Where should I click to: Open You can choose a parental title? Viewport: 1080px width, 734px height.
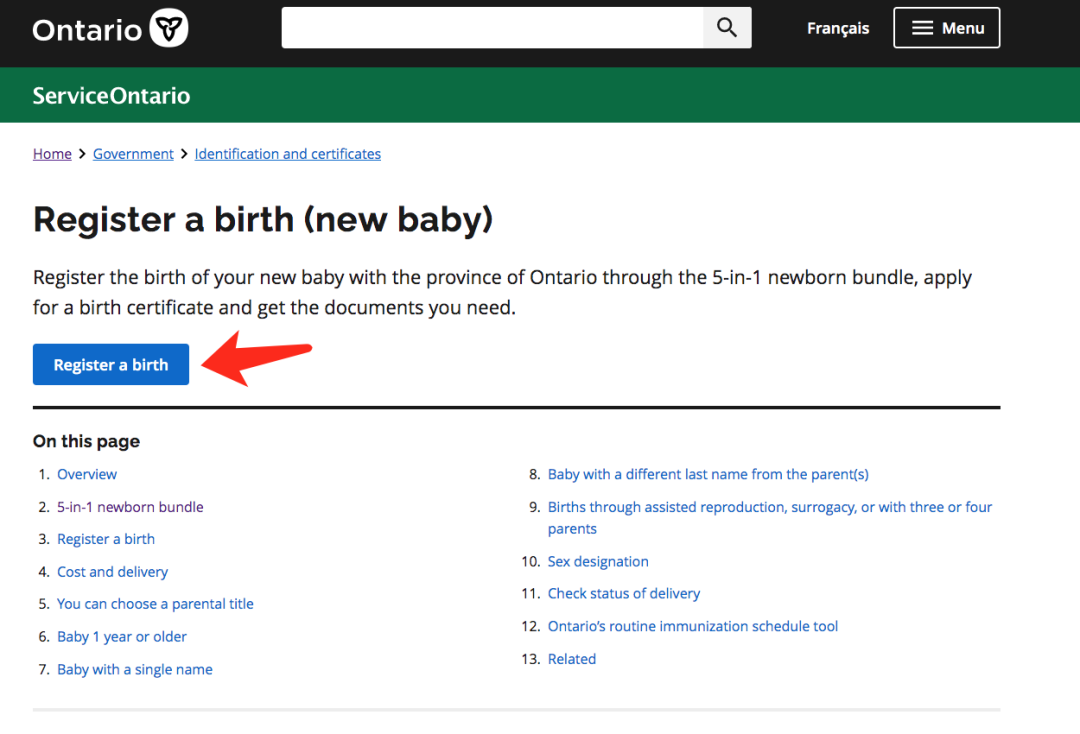[155, 604]
